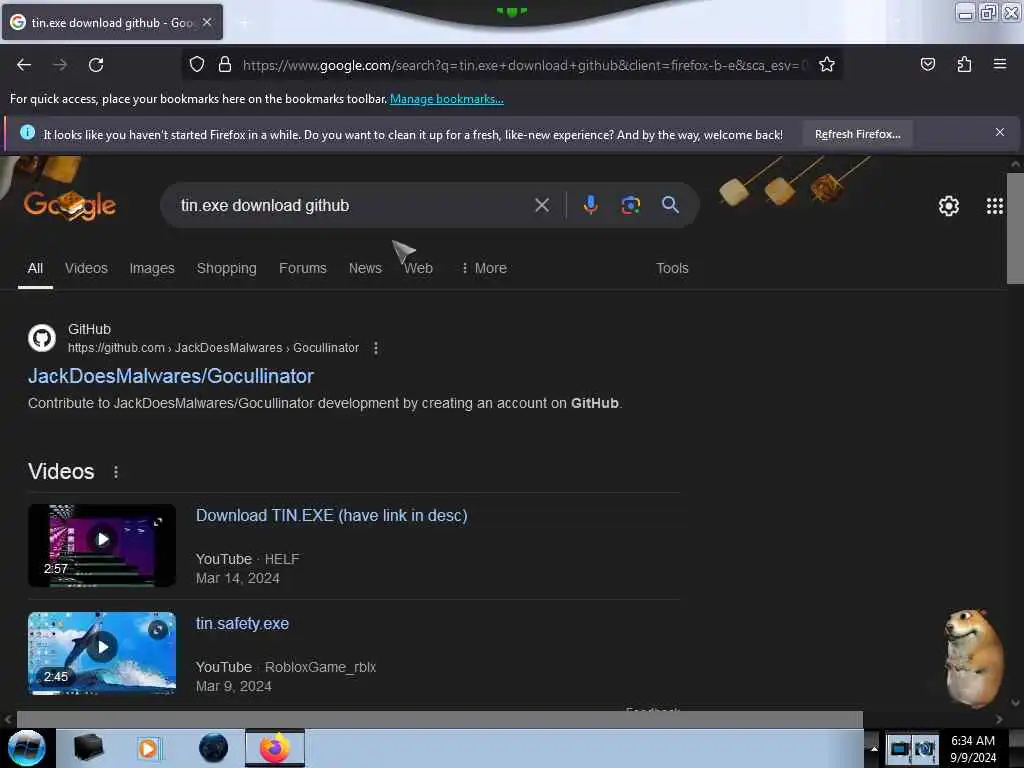Open the tin.safety.exe video link
This screenshot has width=1024, height=768.
click(x=242, y=624)
